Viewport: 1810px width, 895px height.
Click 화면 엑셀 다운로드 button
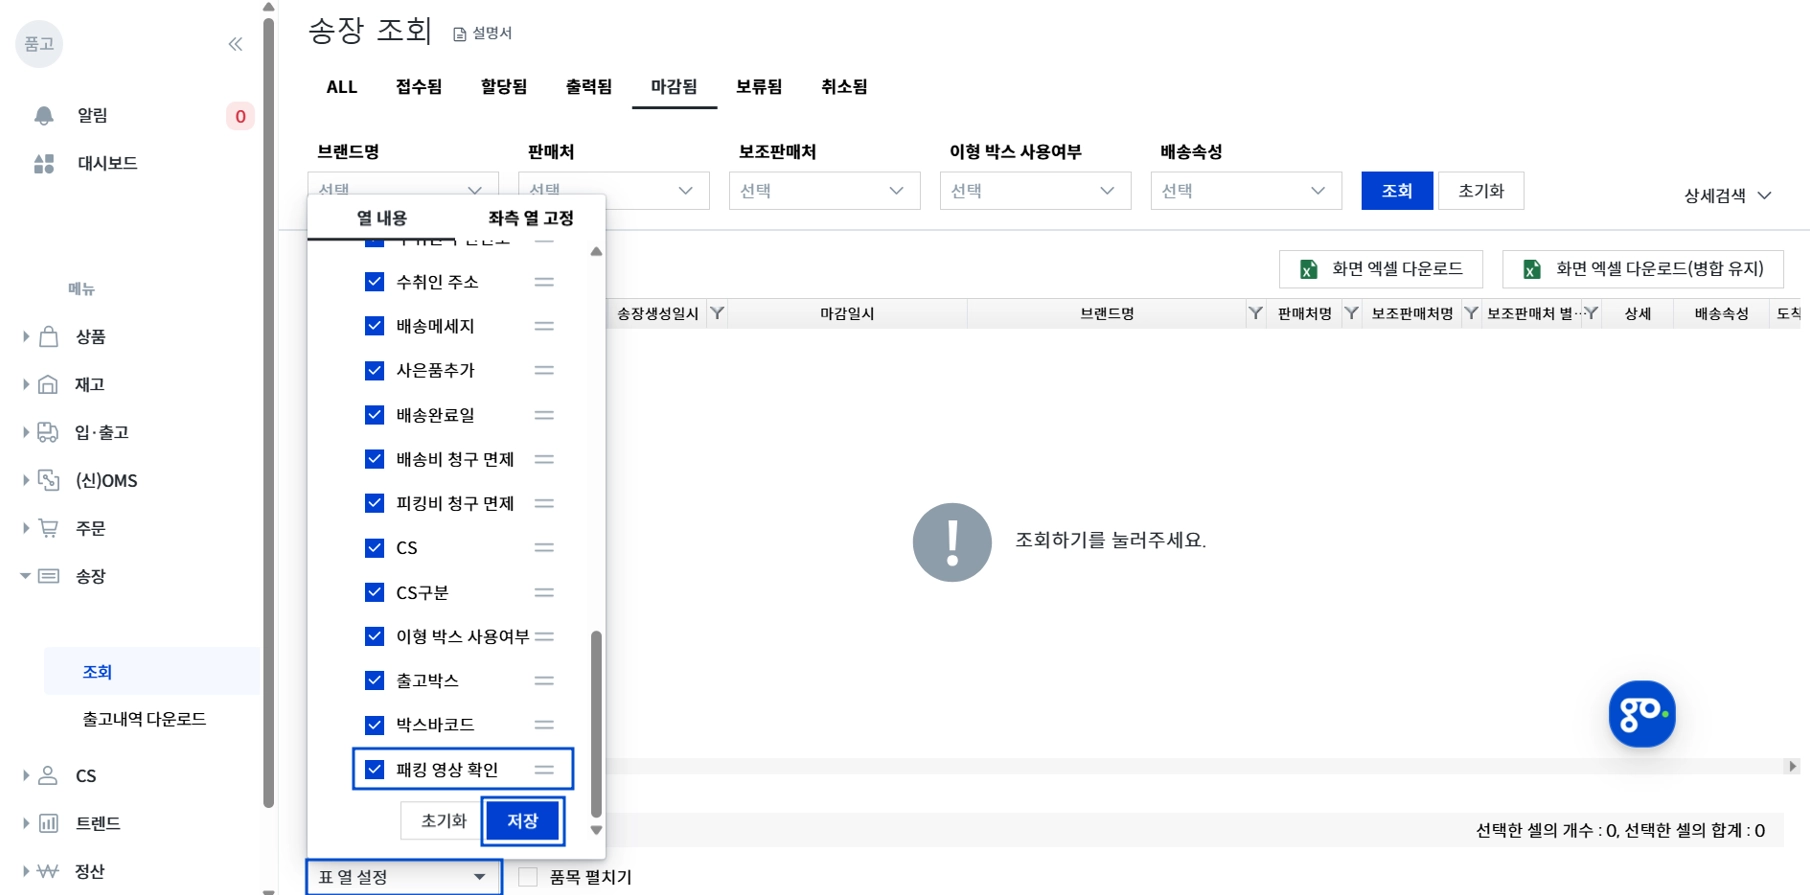click(1381, 269)
